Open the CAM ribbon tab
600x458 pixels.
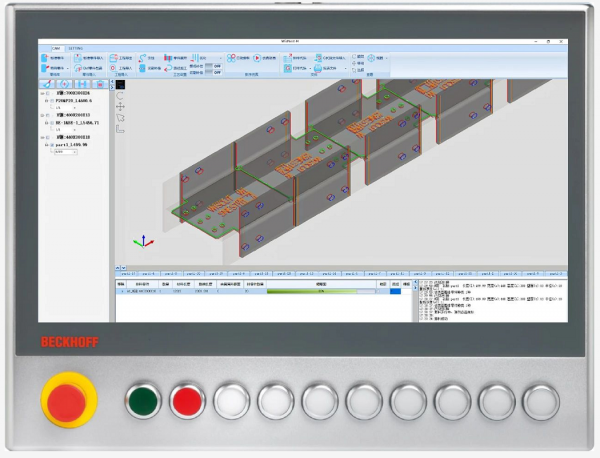click(x=56, y=48)
